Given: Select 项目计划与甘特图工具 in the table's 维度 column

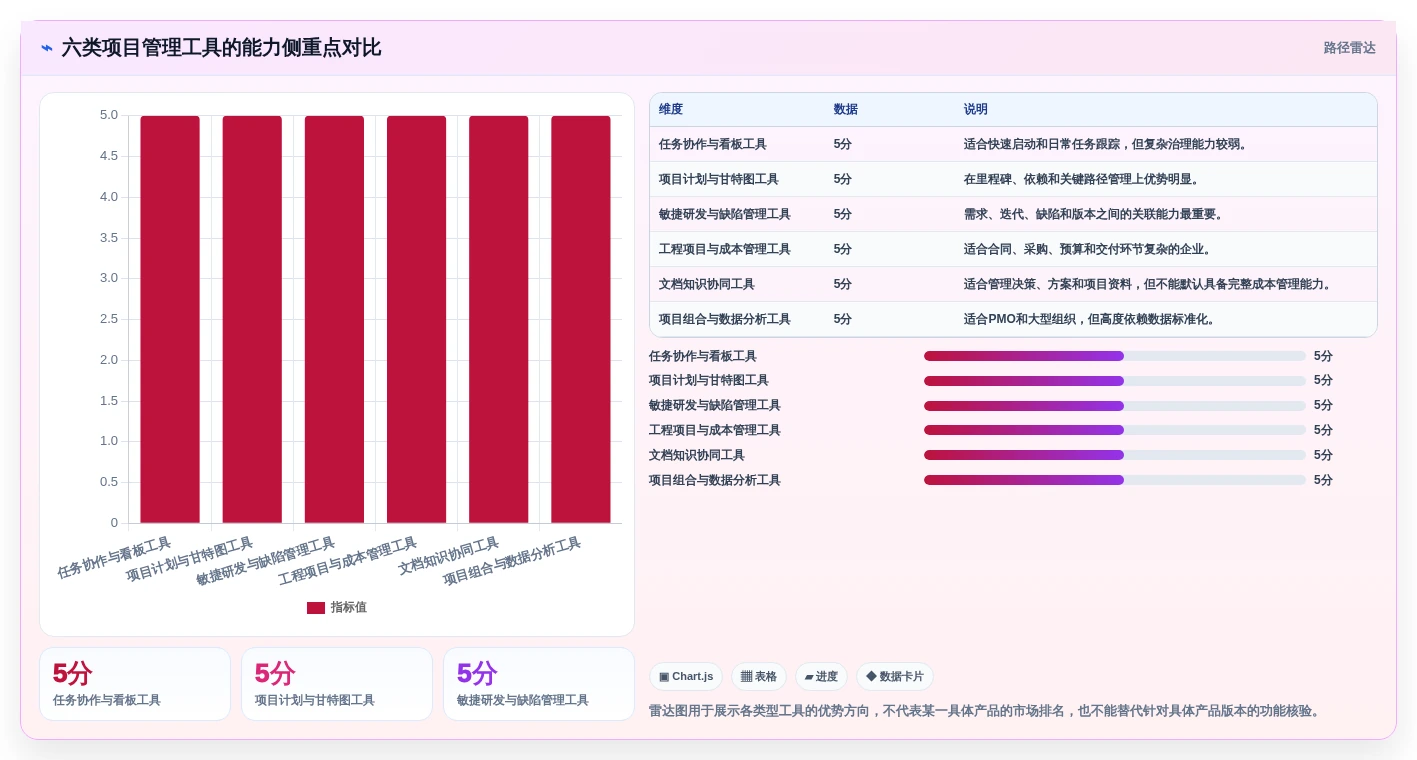Looking at the screenshot, I should coord(719,179).
